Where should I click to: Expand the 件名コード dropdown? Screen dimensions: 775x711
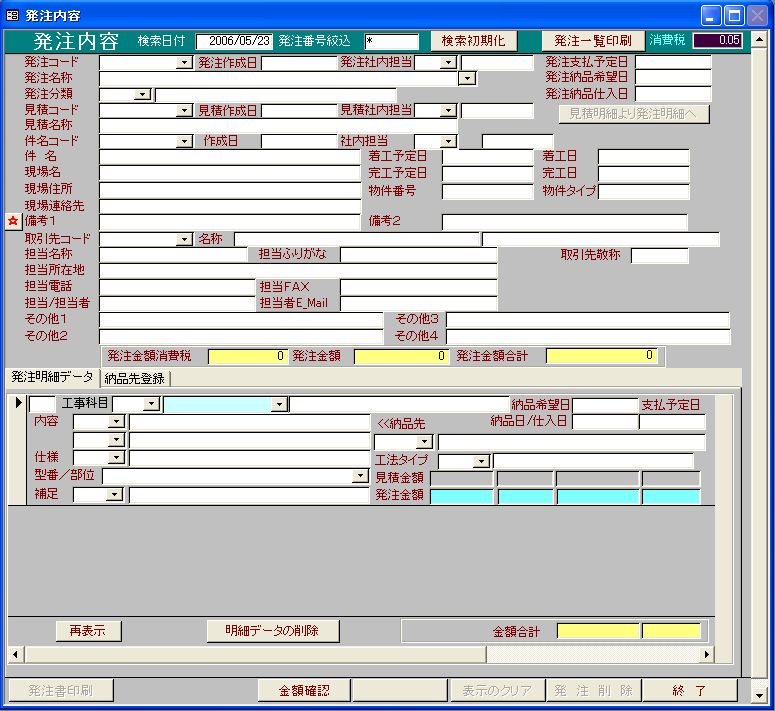click(184, 142)
